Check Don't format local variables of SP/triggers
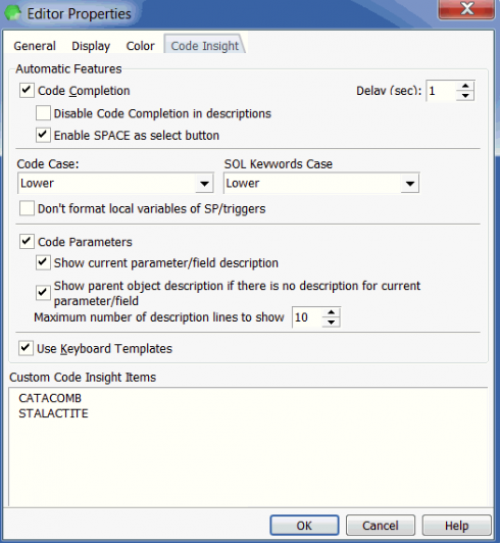 27,208
